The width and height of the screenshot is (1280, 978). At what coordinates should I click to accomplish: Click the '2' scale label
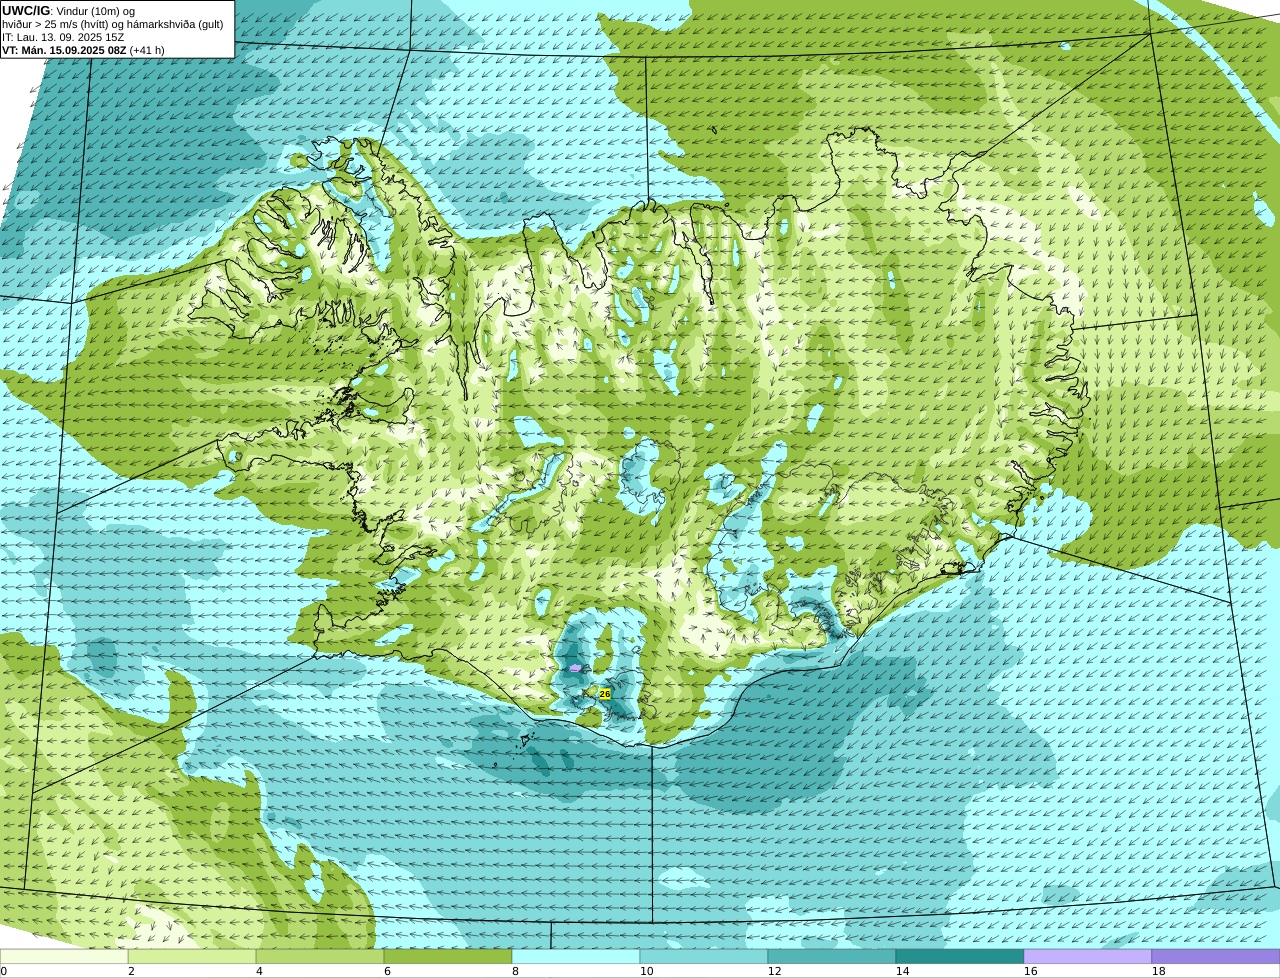pos(131,971)
